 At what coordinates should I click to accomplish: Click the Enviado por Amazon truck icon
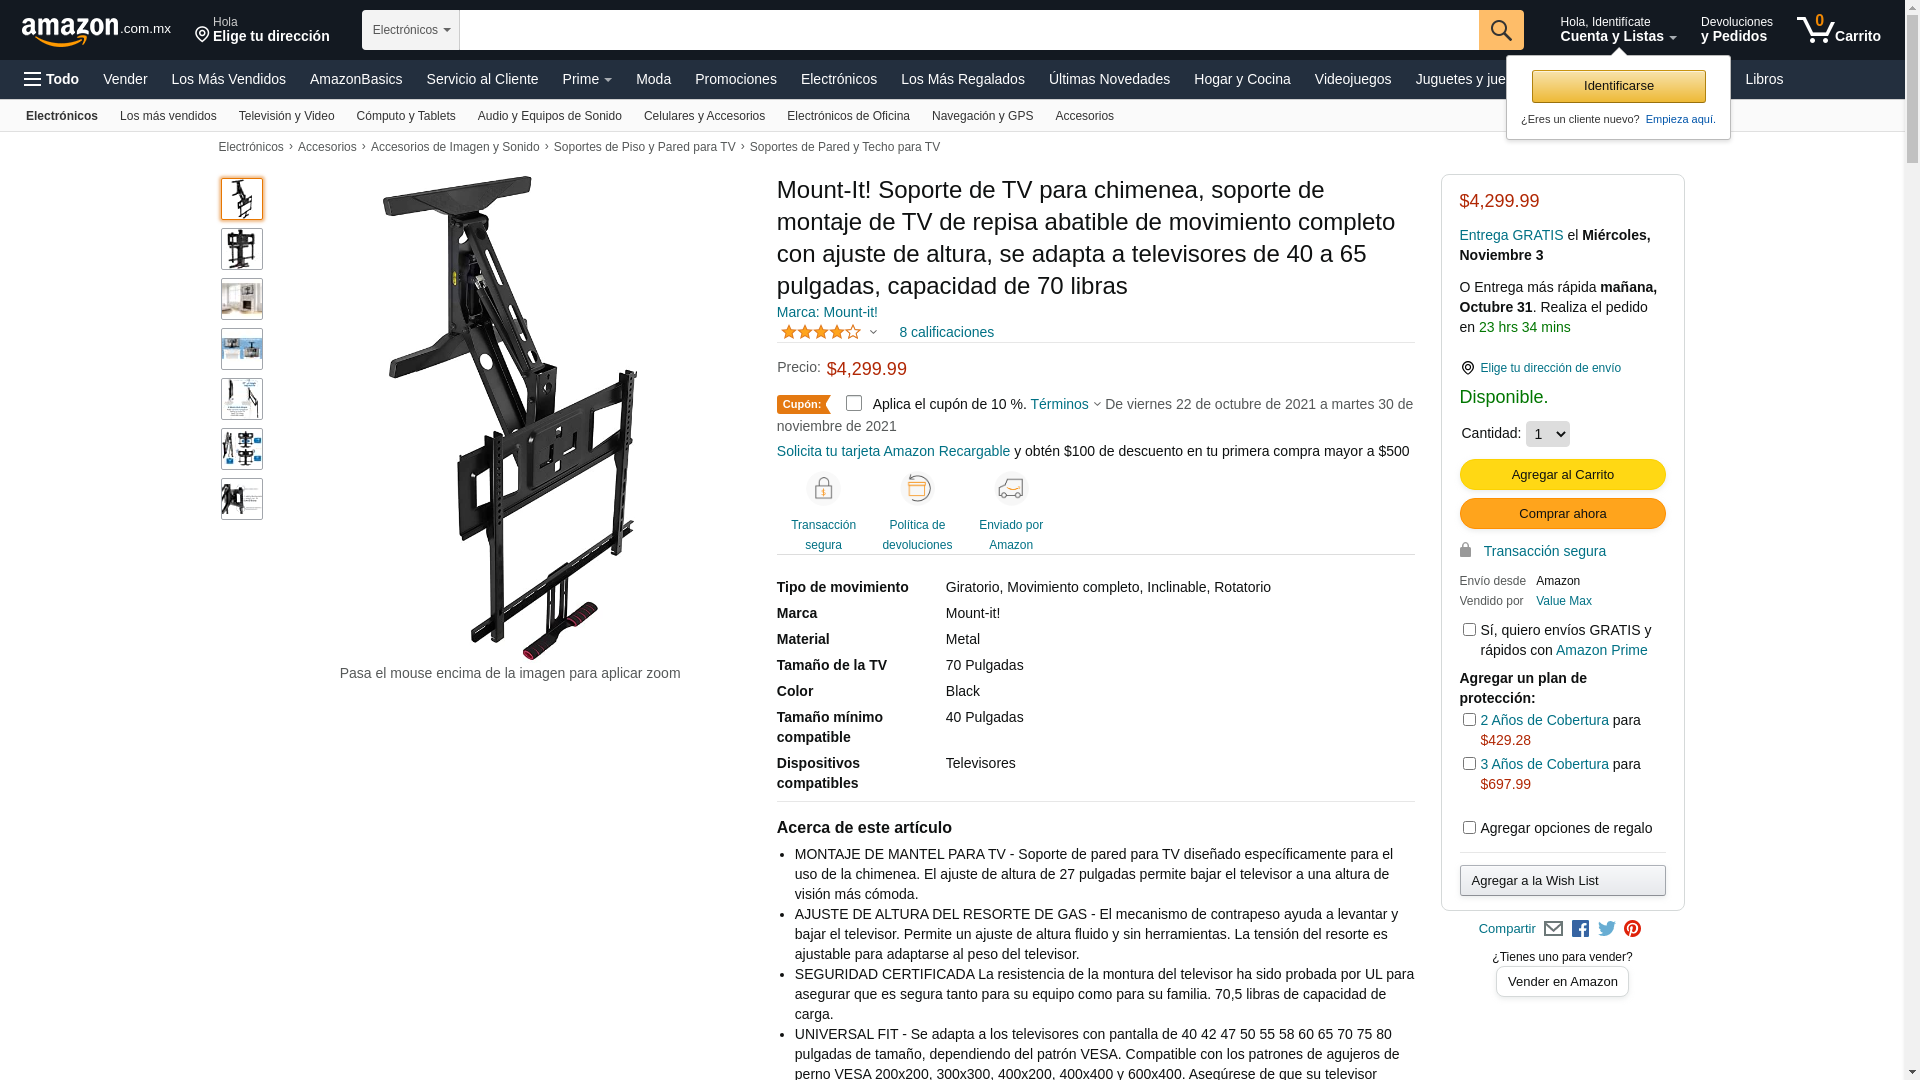point(1011,488)
